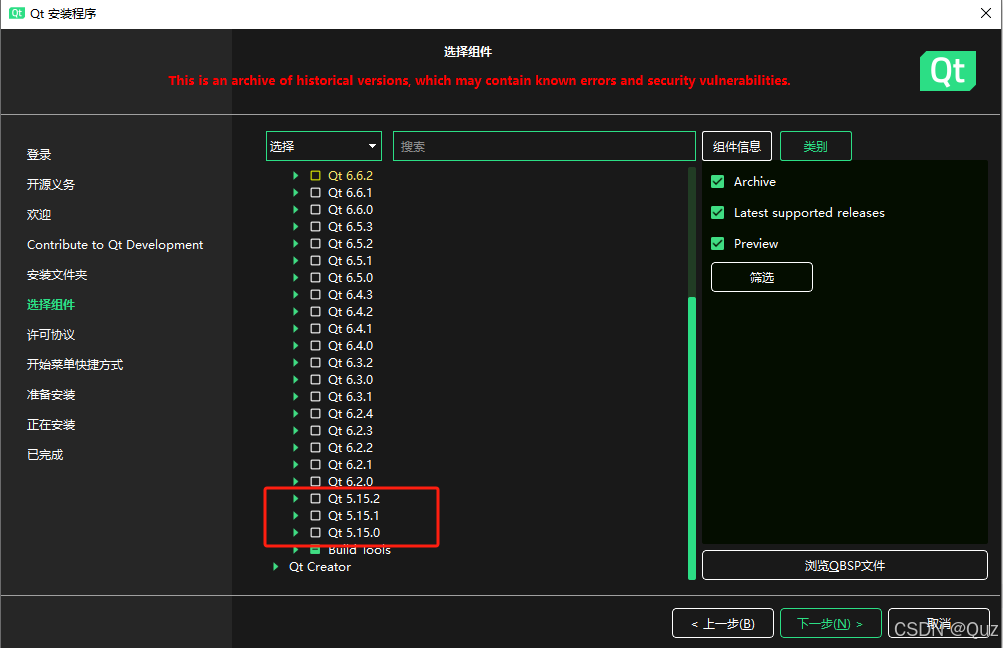This screenshot has width=1003, height=648.
Task: Check the Qt 5.15.2 checkbox
Action: coord(315,498)
